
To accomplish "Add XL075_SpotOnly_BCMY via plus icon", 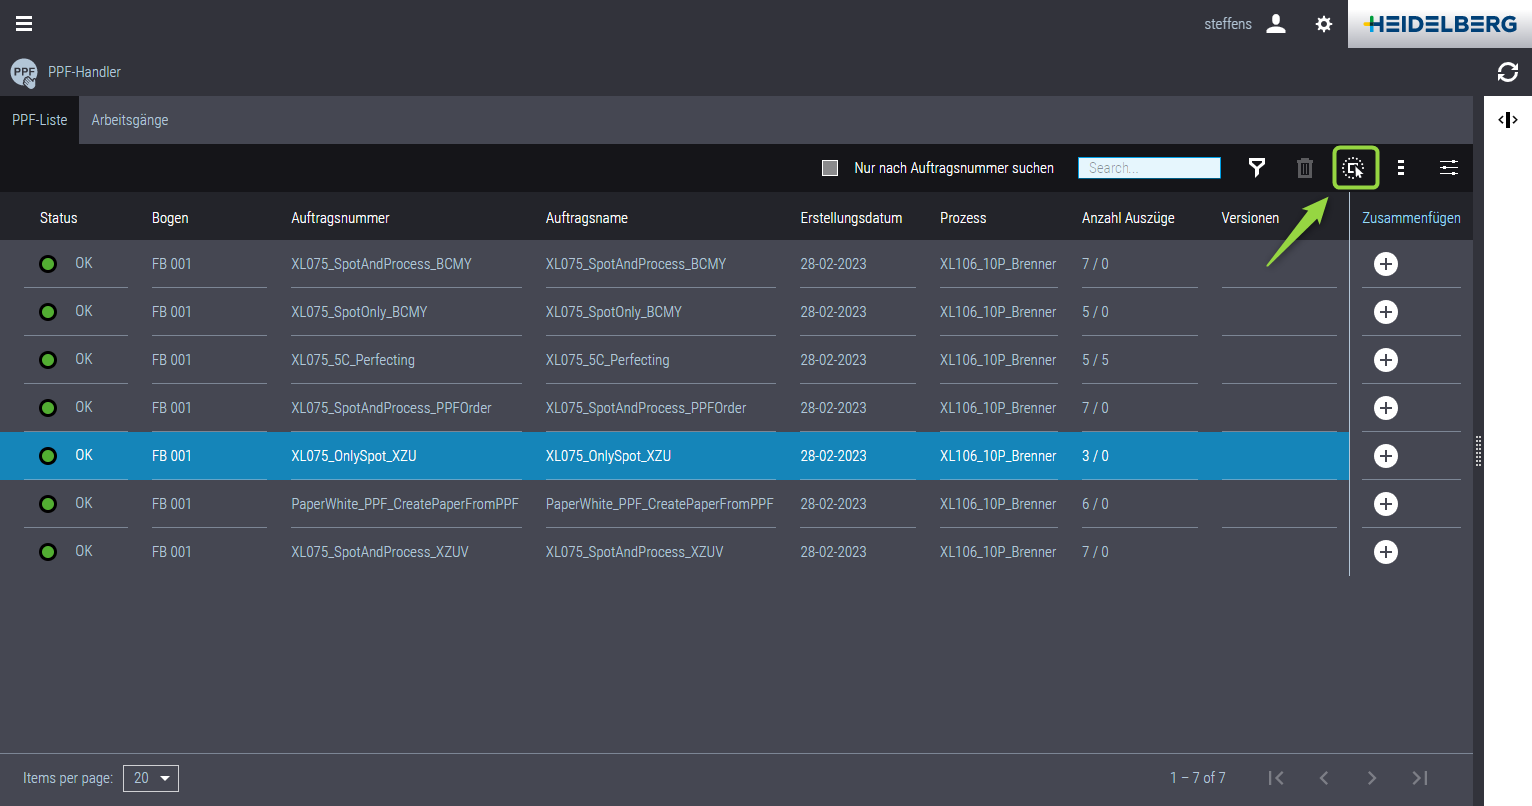I will (x=1385, y=312).
